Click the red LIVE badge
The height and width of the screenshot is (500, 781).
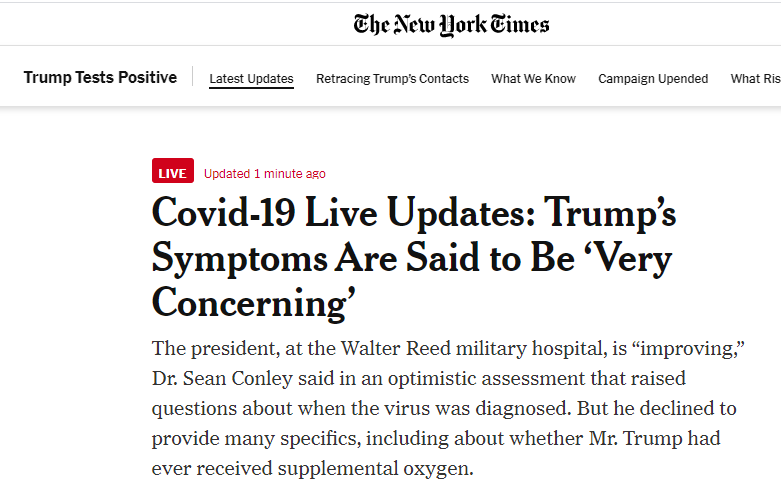(x=172, y=173)
